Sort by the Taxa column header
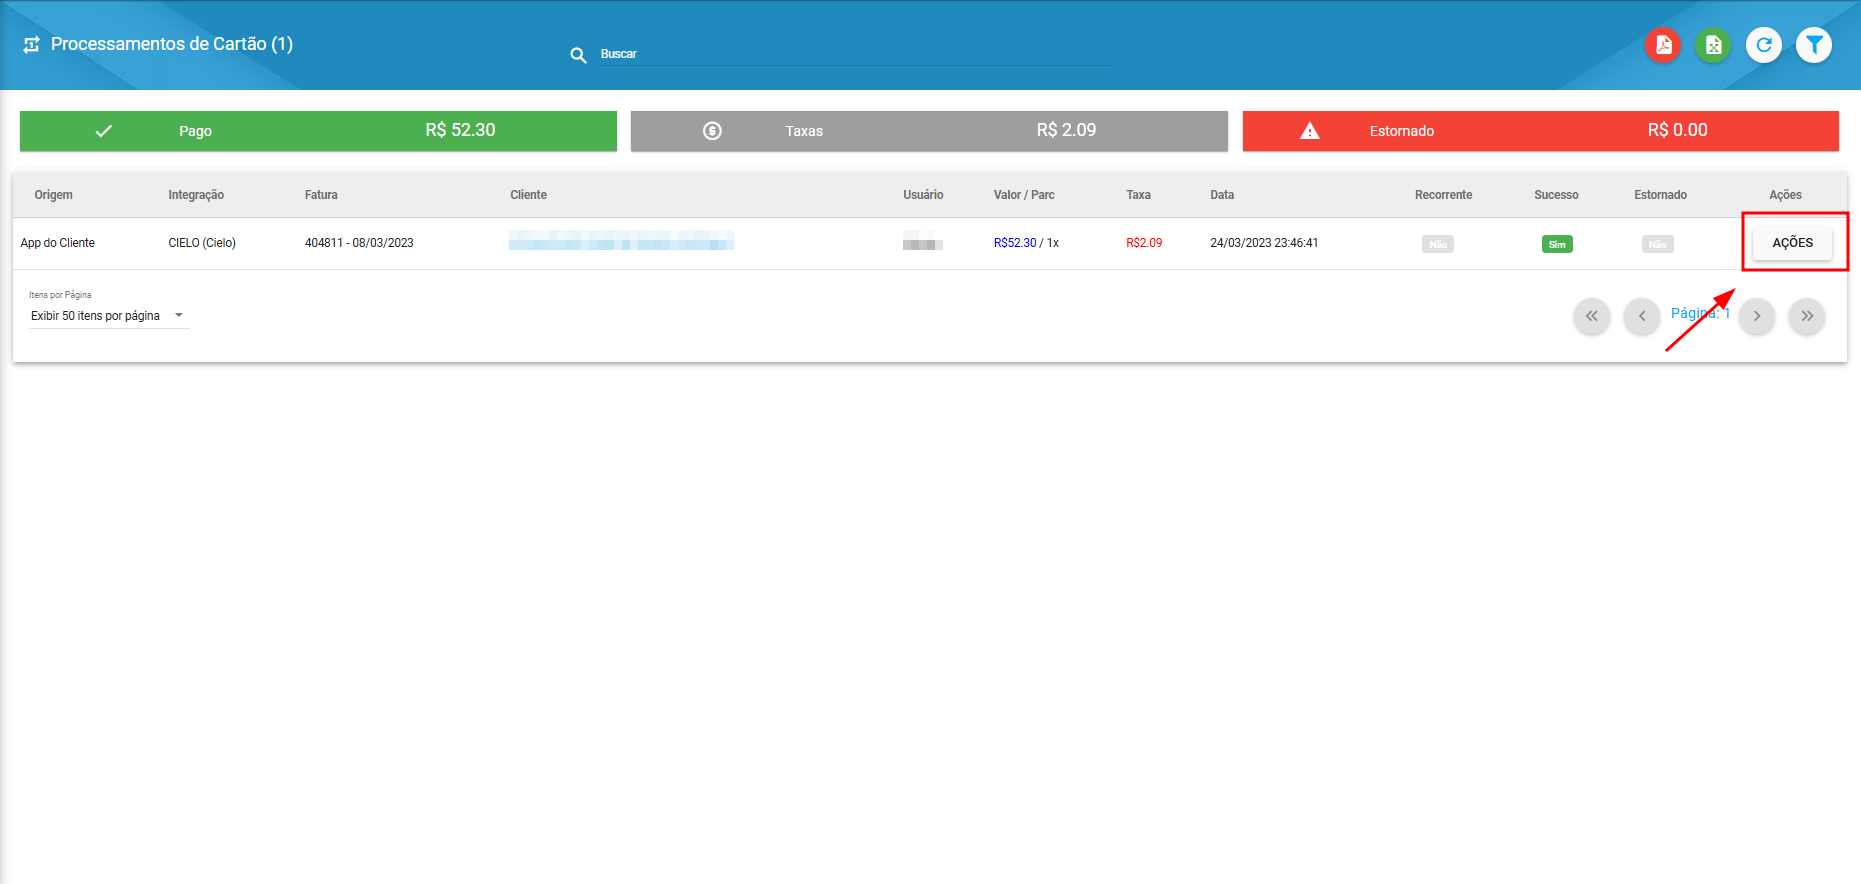This screenshot has width=1861, height=884. click(x=1138, y=195)
